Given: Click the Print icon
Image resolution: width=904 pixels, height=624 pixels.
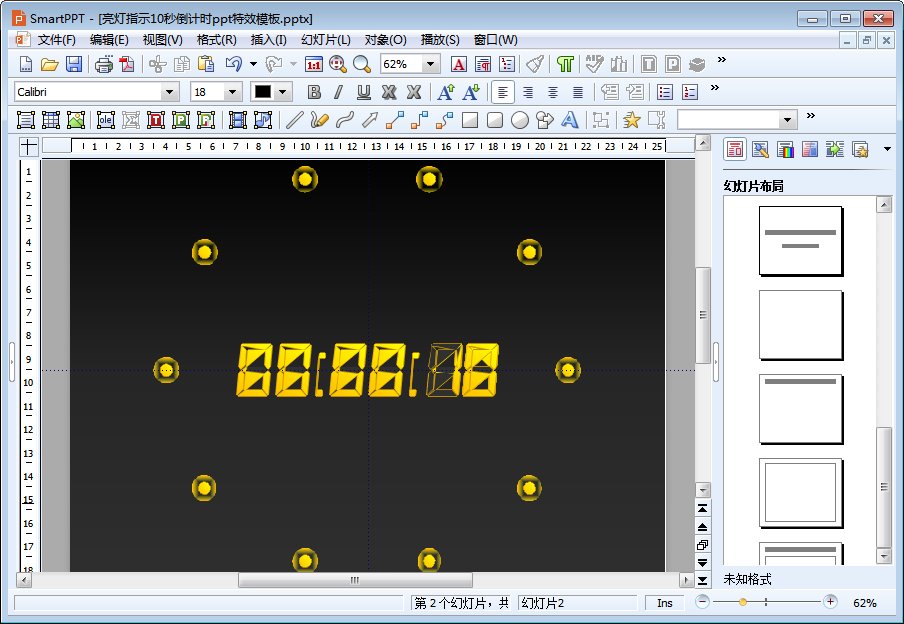Looking at the screenshot, I should tap(104, 64).
